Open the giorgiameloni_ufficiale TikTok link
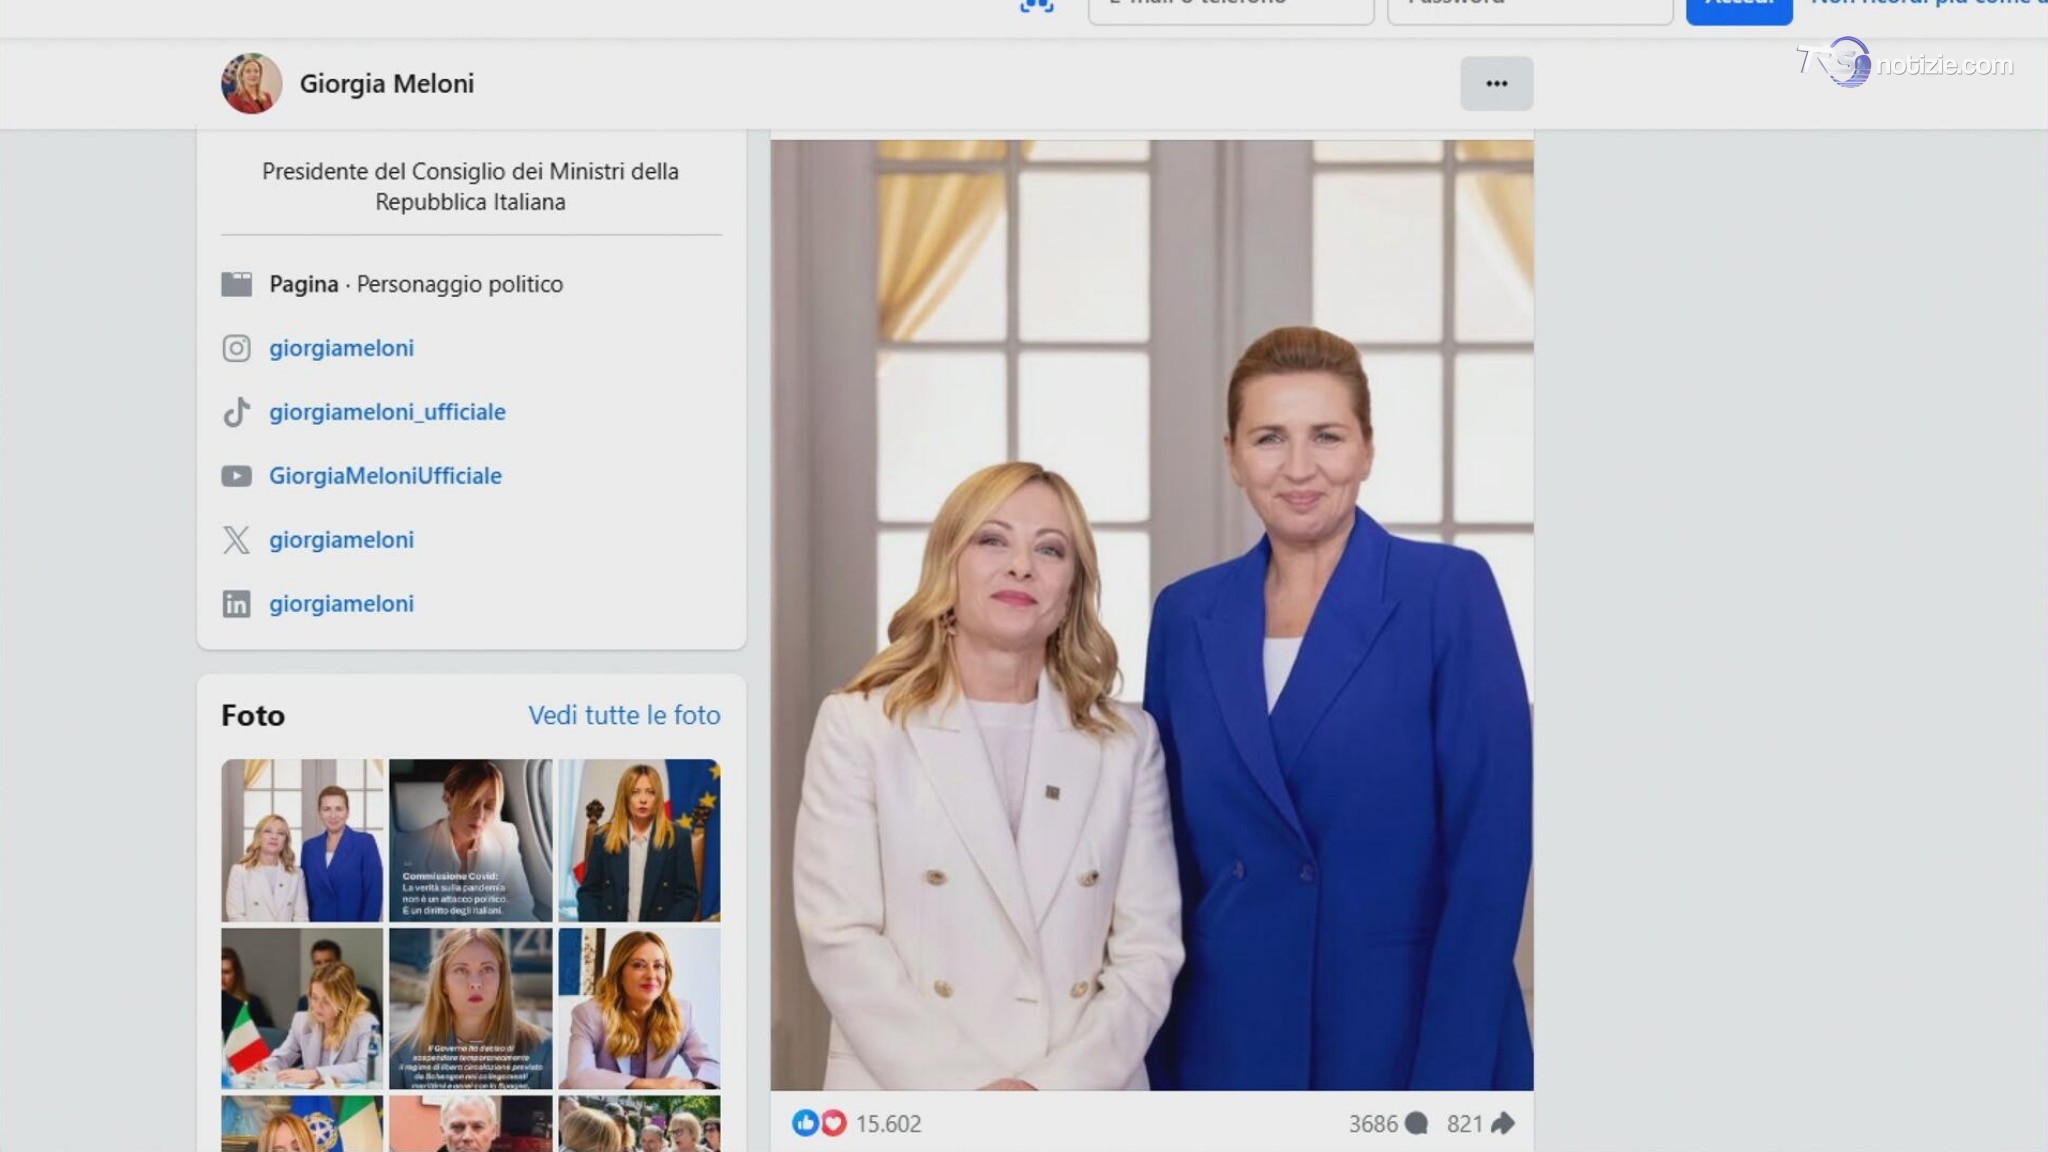Viewport: 2048px width, 1152px height. 387,412
